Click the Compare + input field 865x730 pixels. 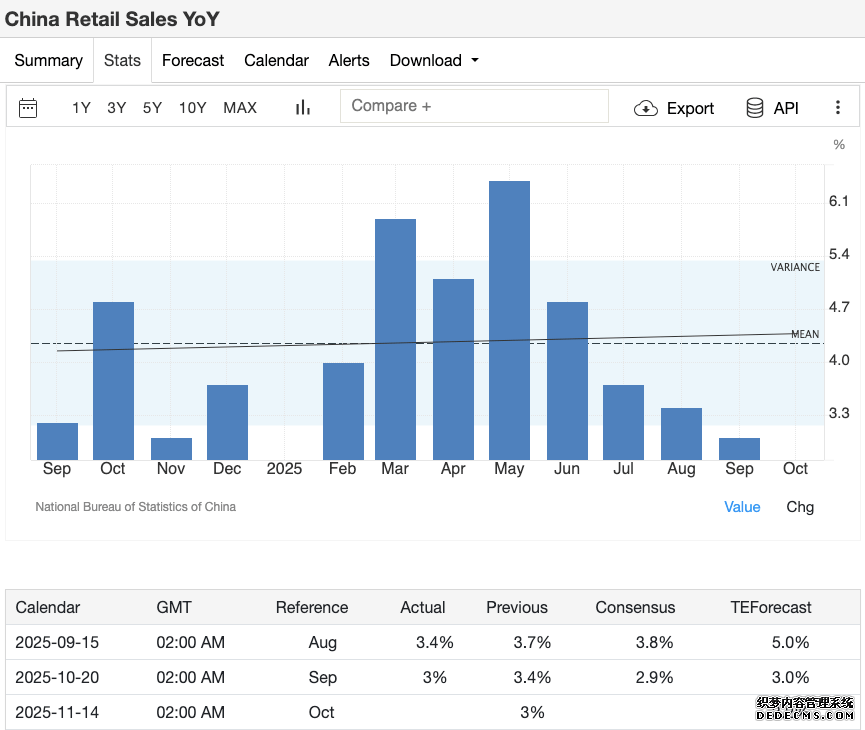(474, 106)
